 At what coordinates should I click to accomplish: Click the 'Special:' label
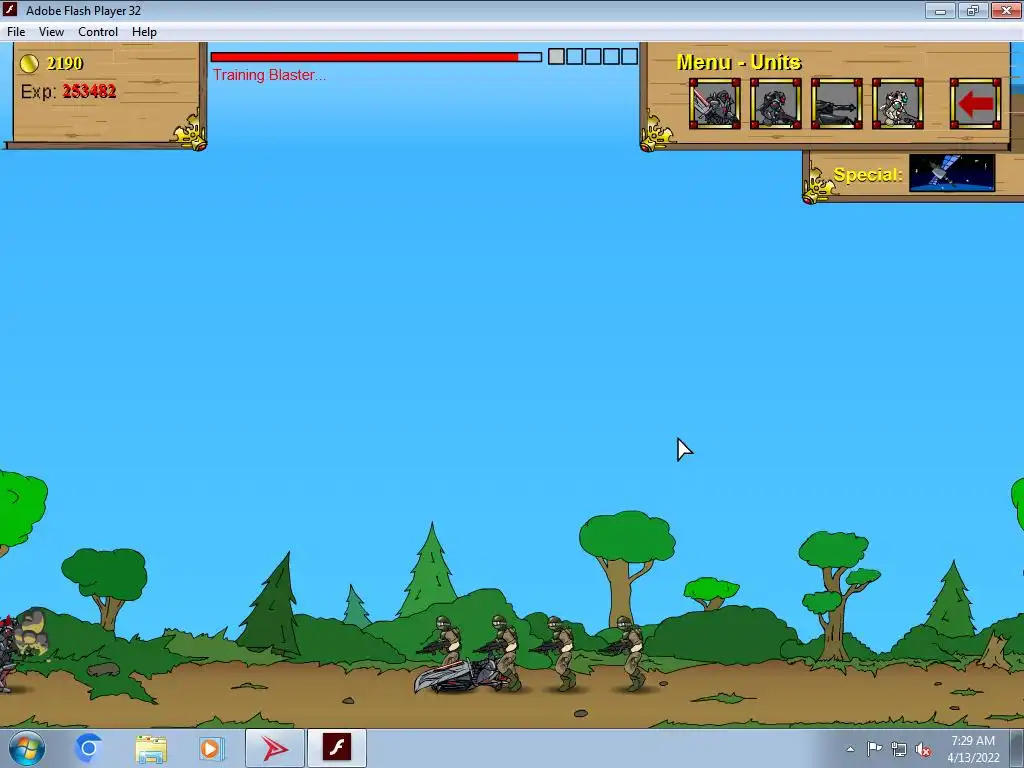(868, 174)
